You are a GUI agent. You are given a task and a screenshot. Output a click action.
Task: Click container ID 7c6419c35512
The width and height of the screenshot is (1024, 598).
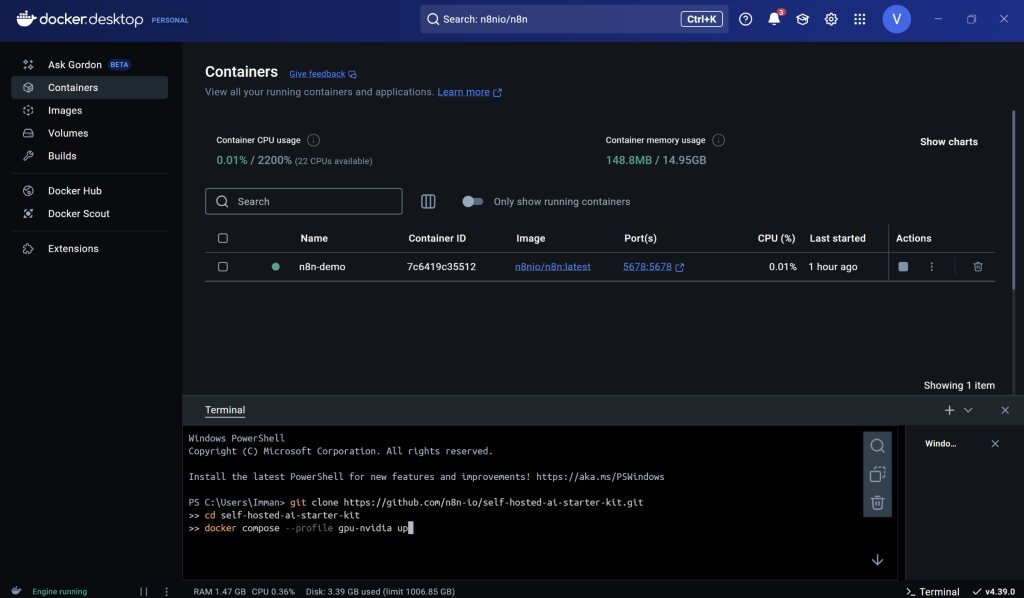[441, 267]
